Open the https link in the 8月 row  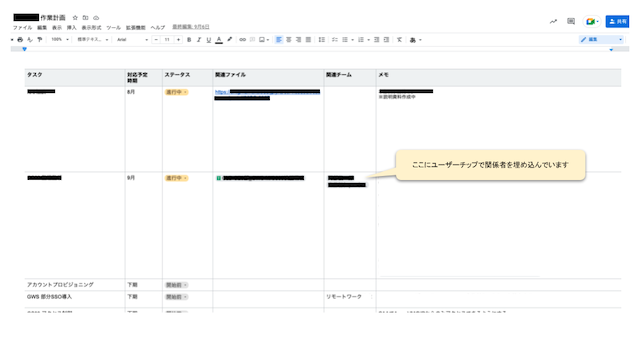(267, 92)
